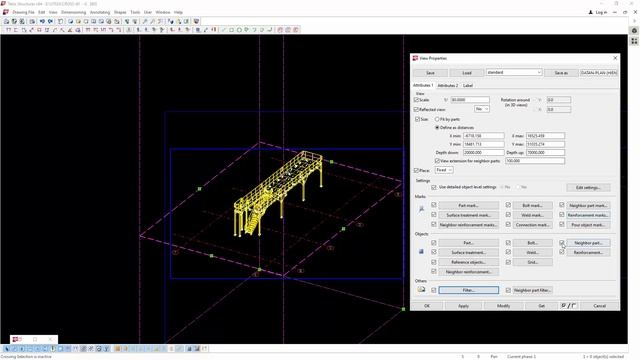Open the top icon of right side panel
Image resolution: width=640 pixels, height=360 pixels.
point(634,31)
